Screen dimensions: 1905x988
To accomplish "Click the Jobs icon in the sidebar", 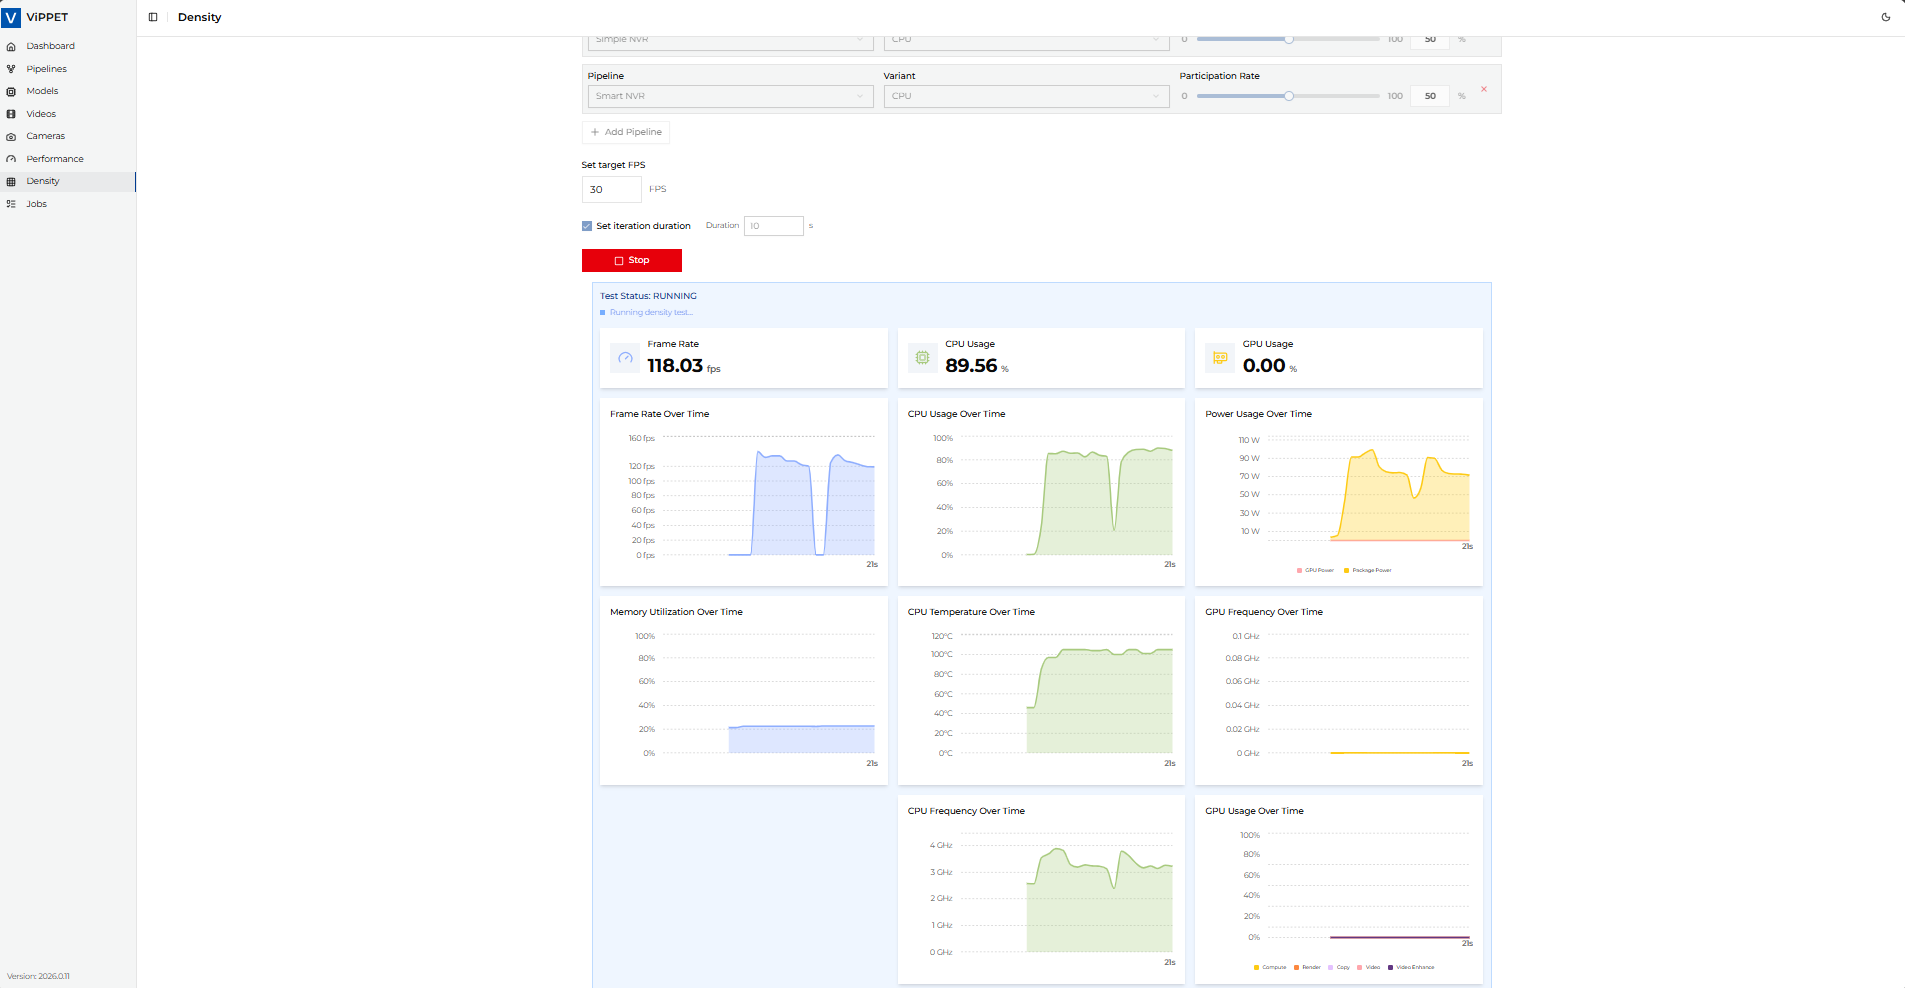I will [11, 204].
